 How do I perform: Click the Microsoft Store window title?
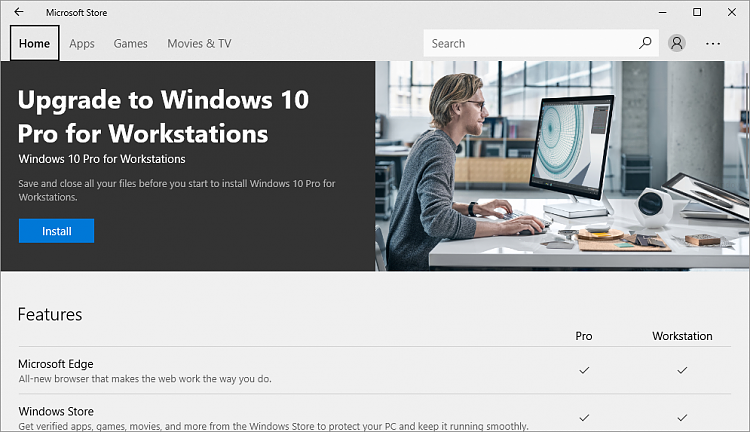[77, 12]
